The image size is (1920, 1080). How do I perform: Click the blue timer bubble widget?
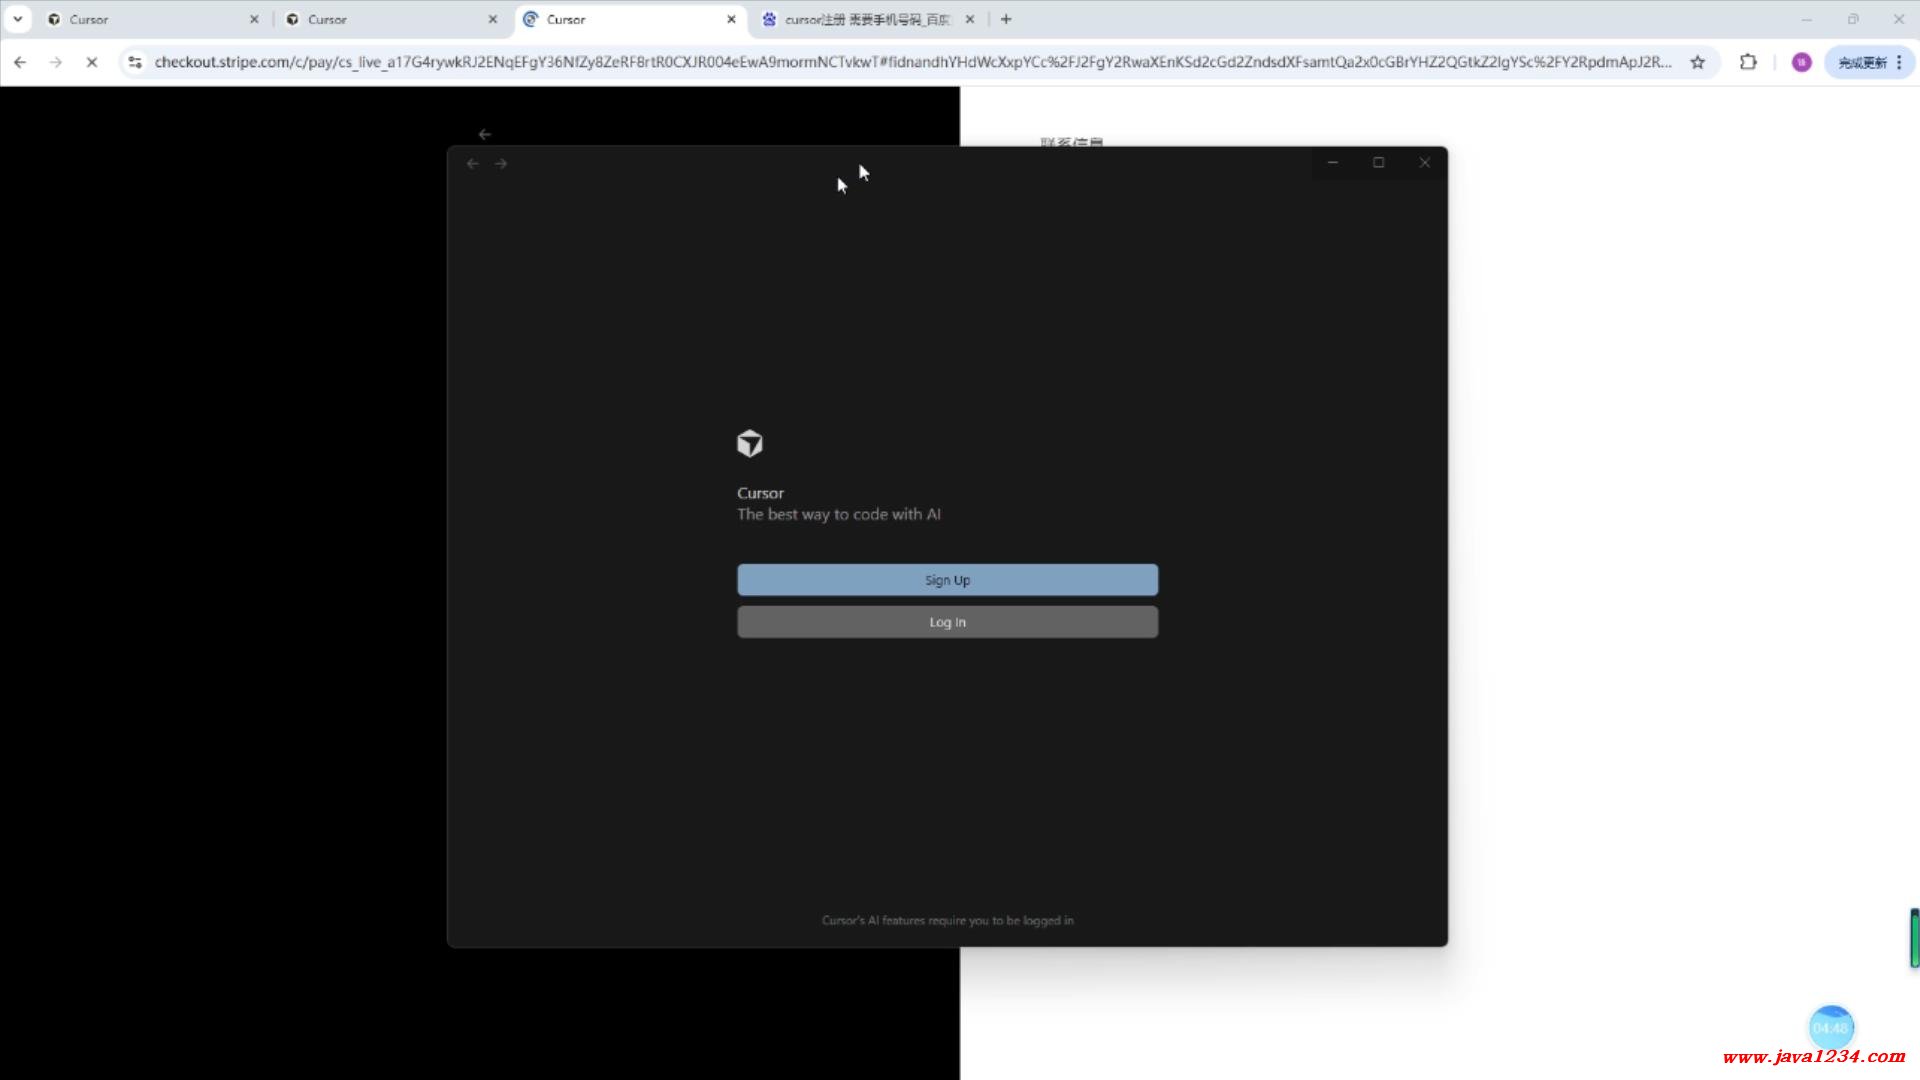coord(1831,1027)
